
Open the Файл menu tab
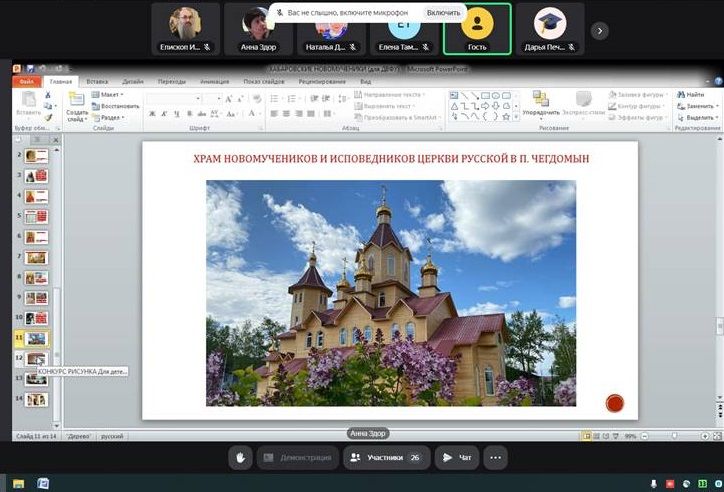click(x=26, y=81)
